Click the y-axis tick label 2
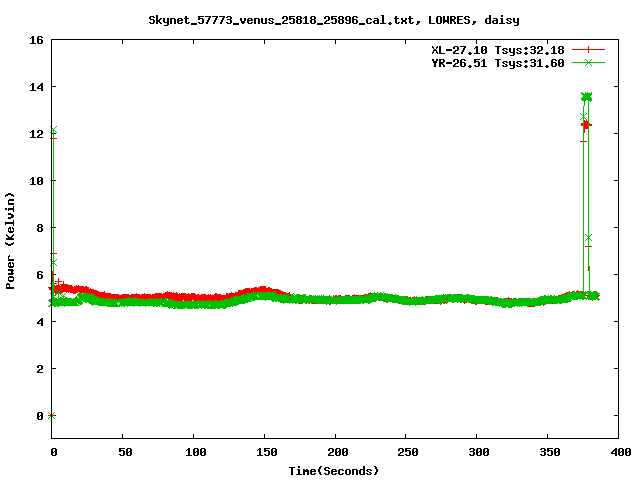Viewport: 640px width, 480px height. (40, 369)
